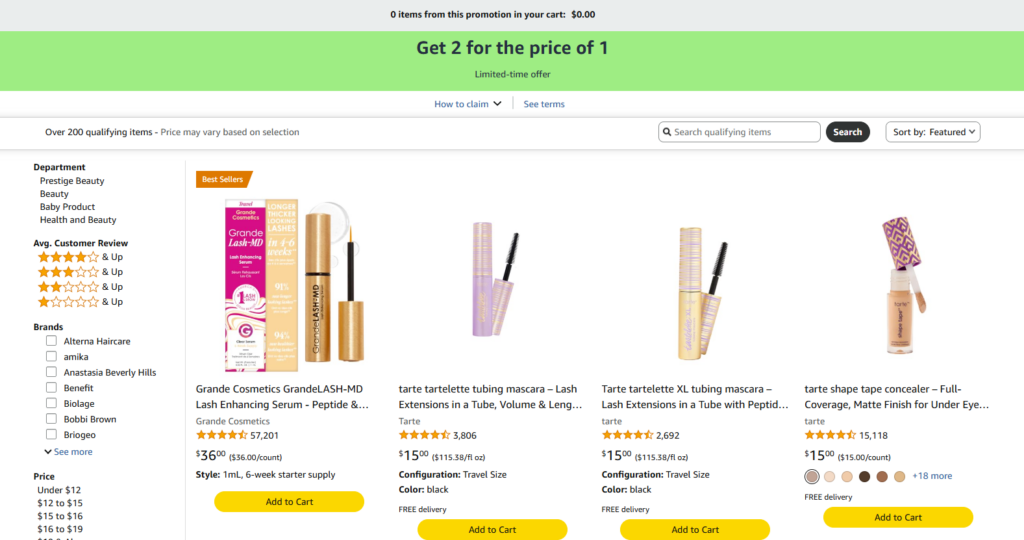The width and height of the screenshot is (1024, 540).
Task: Open tarte shape tape concealer star rating
Action: click(830, 435)
